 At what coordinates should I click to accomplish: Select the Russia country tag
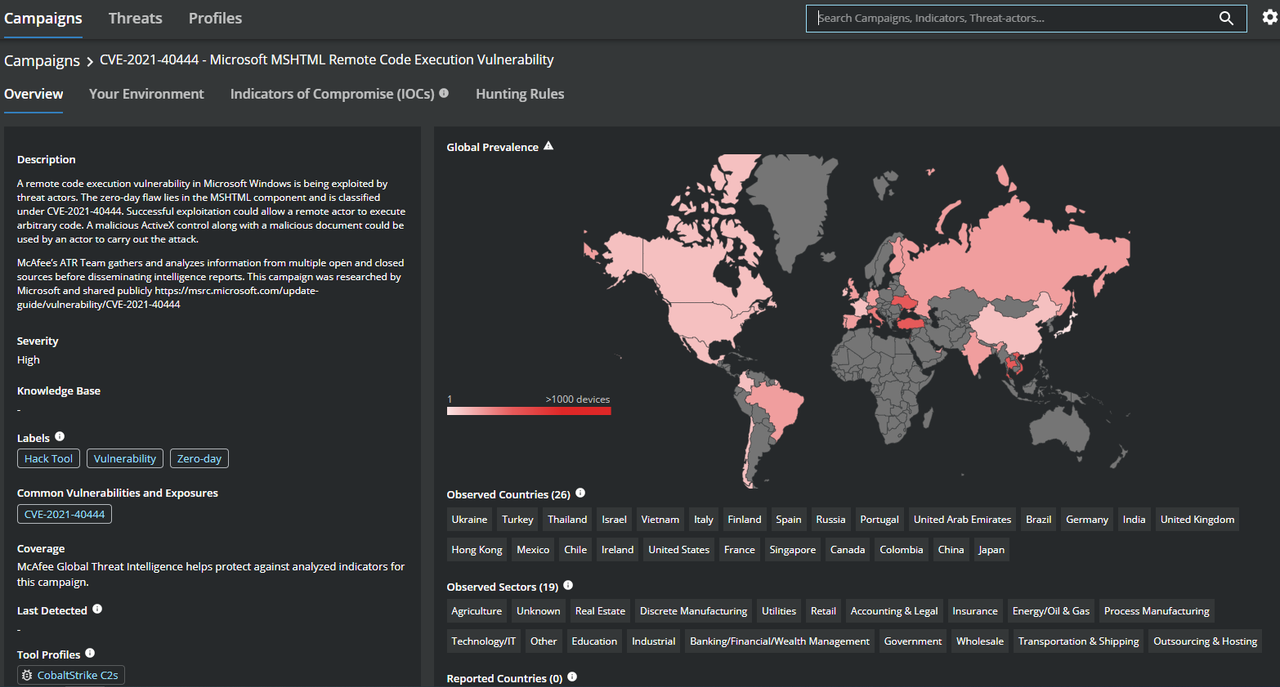[x=831, y=520]
